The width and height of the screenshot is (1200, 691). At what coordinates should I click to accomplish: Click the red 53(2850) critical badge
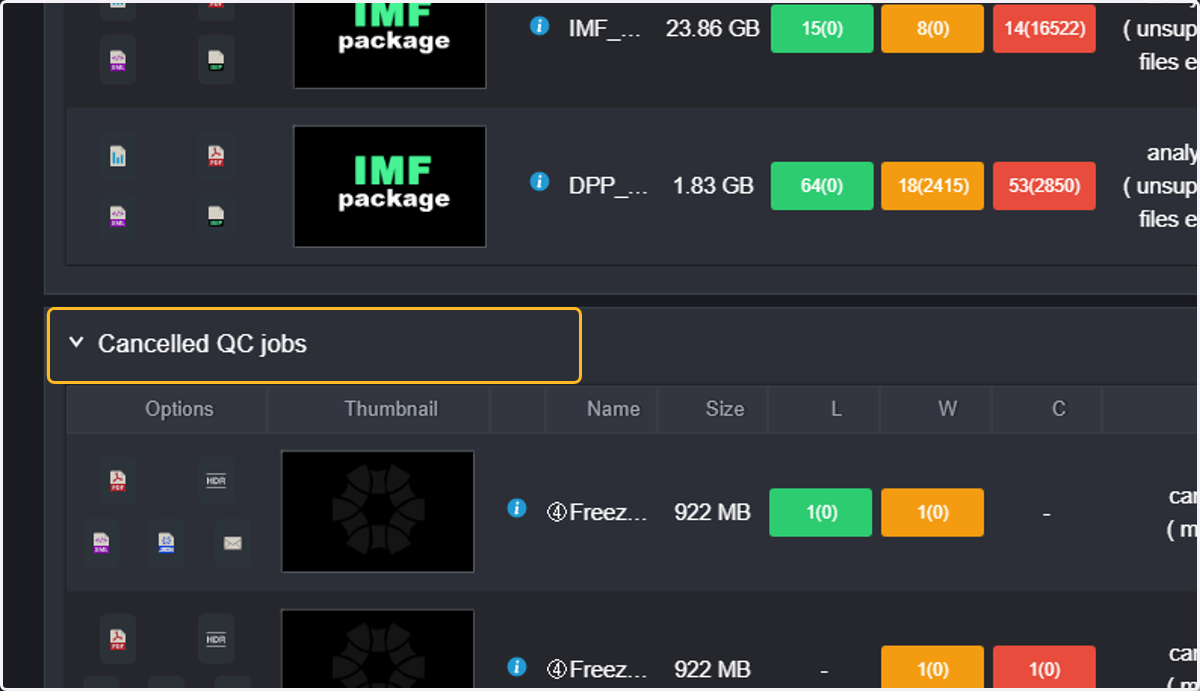1044,186
